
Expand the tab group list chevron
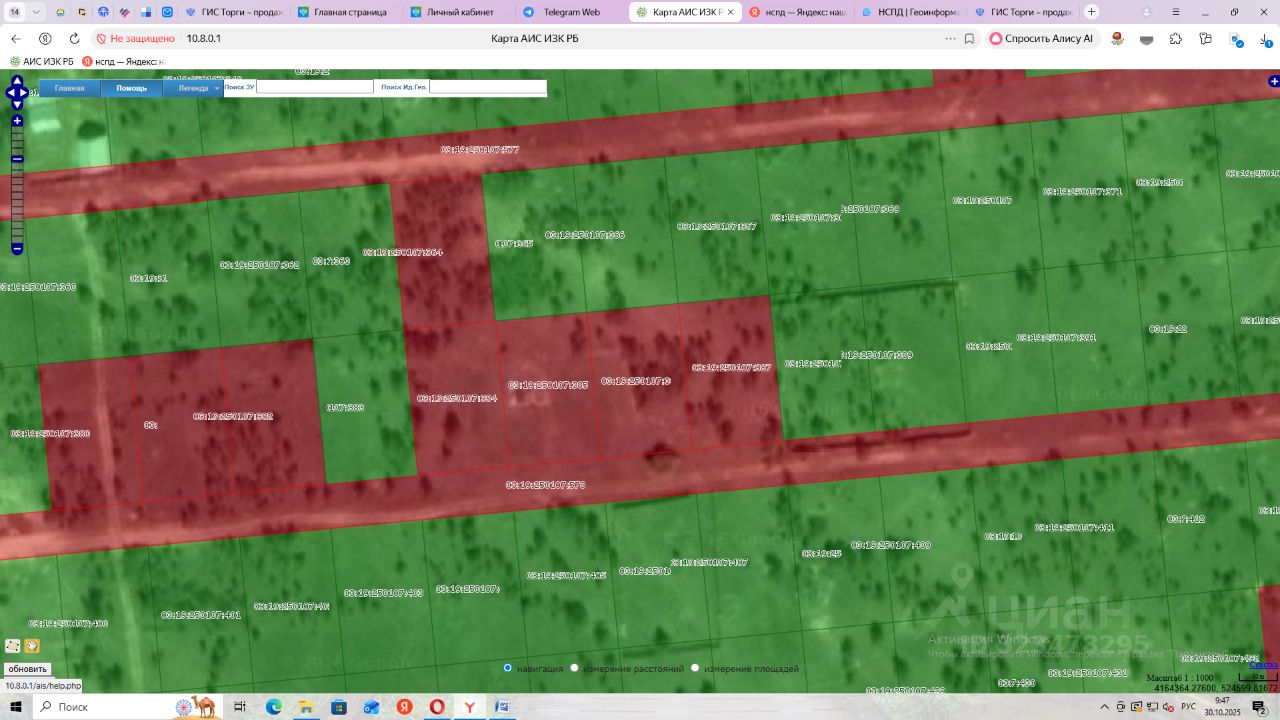[x=36, y=12]
